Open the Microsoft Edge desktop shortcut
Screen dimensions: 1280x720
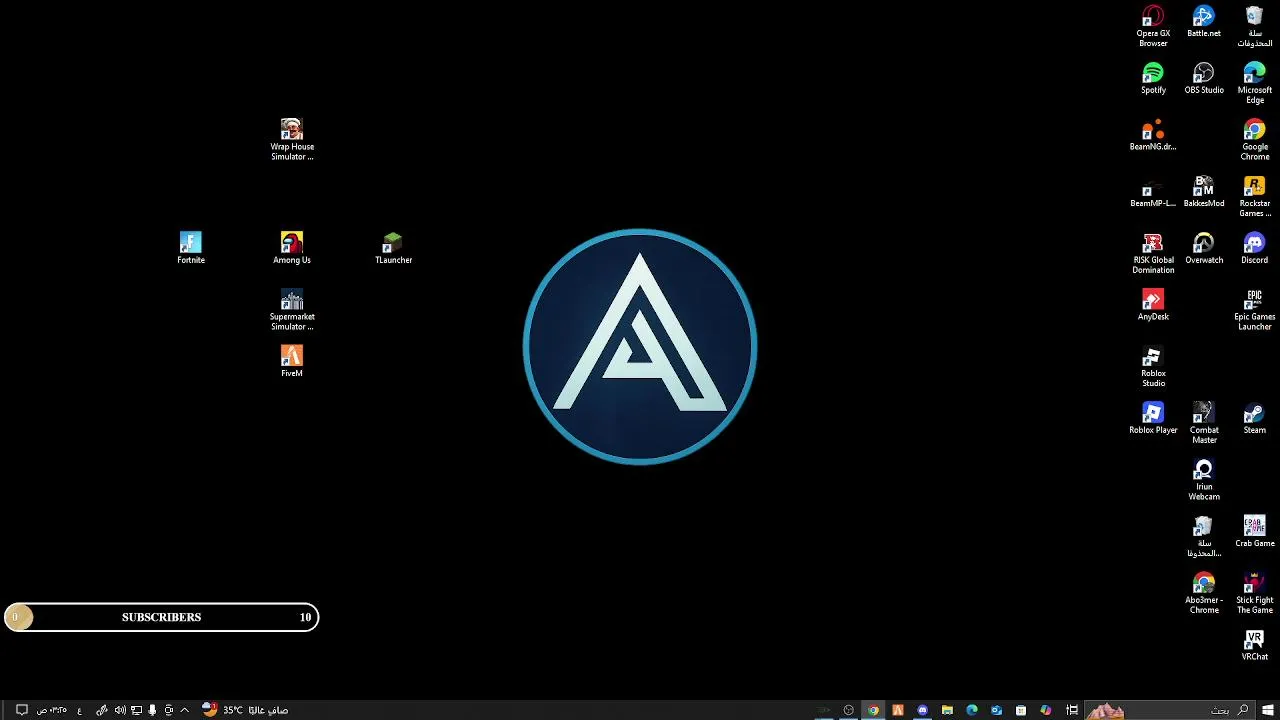click(1255, 84)
